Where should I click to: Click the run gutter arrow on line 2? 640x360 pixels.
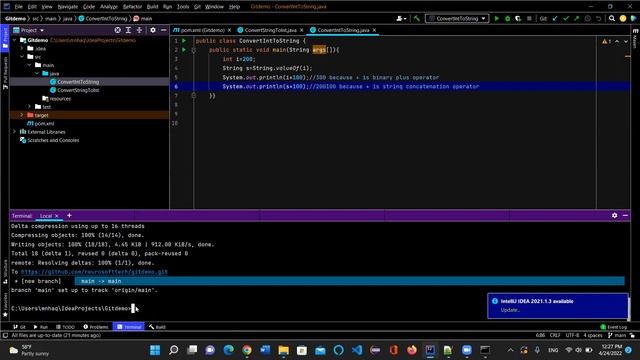(x=184, y=50)
